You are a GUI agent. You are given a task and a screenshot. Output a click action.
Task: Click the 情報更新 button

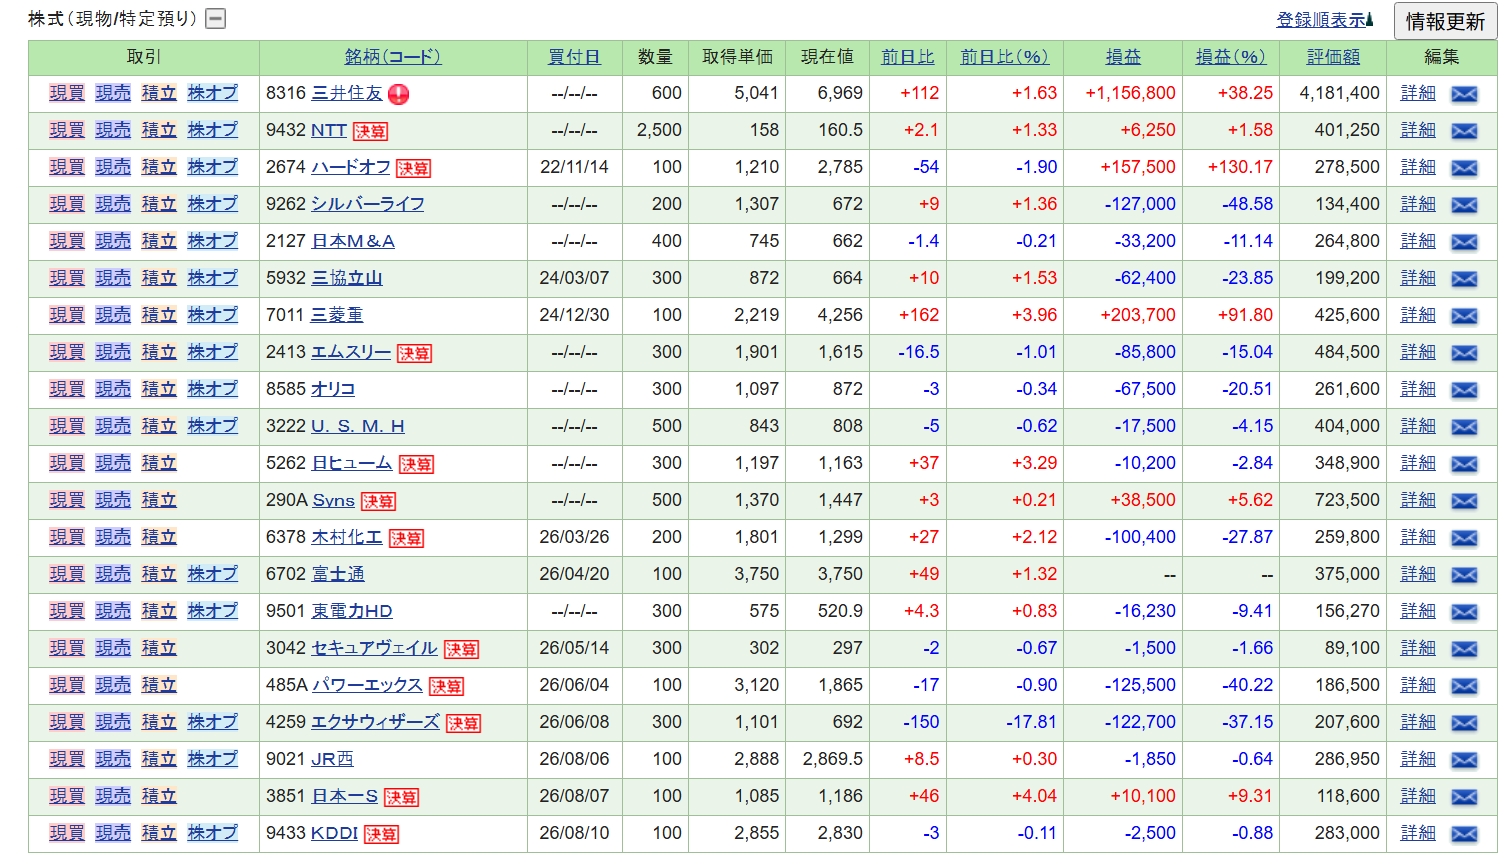1445,21
